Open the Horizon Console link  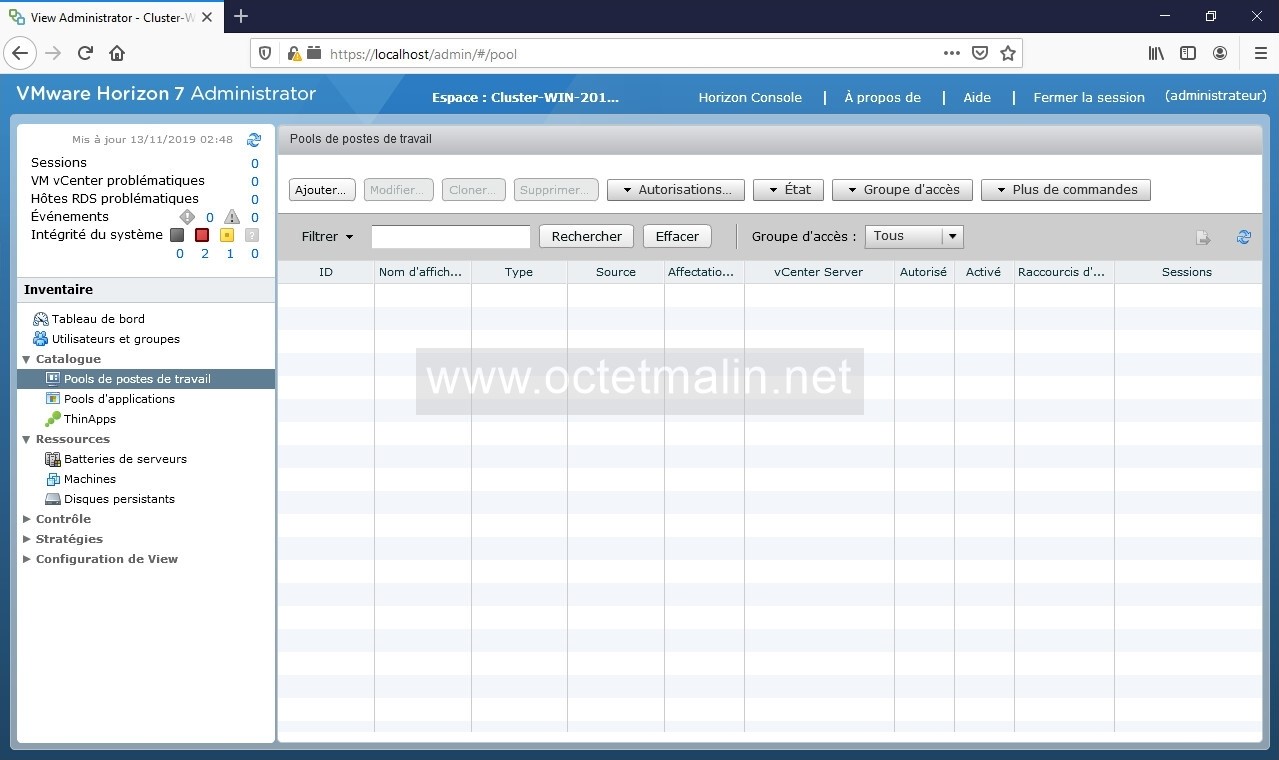click(750, 97)
